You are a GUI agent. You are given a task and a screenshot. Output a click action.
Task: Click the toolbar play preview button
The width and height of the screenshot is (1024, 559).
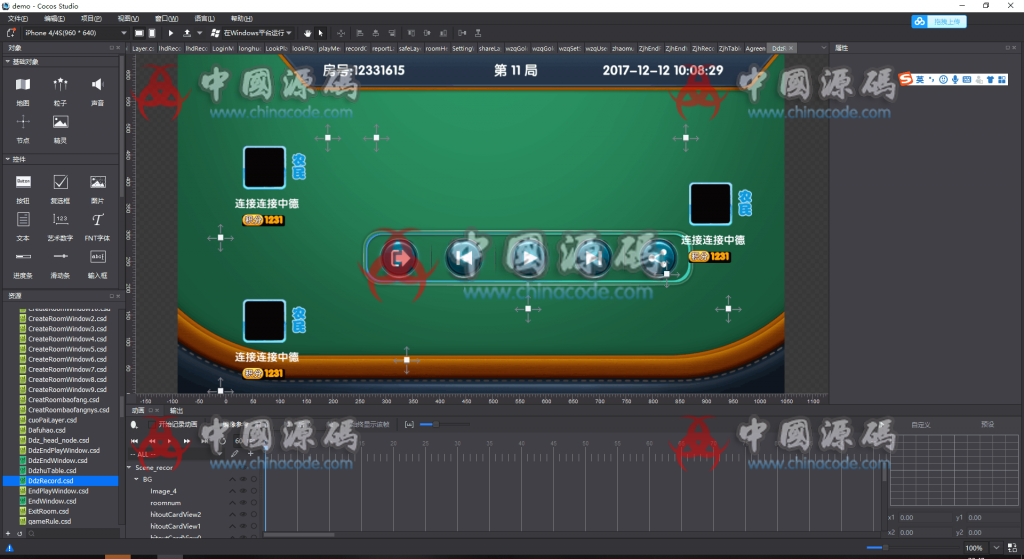[170, 33]
